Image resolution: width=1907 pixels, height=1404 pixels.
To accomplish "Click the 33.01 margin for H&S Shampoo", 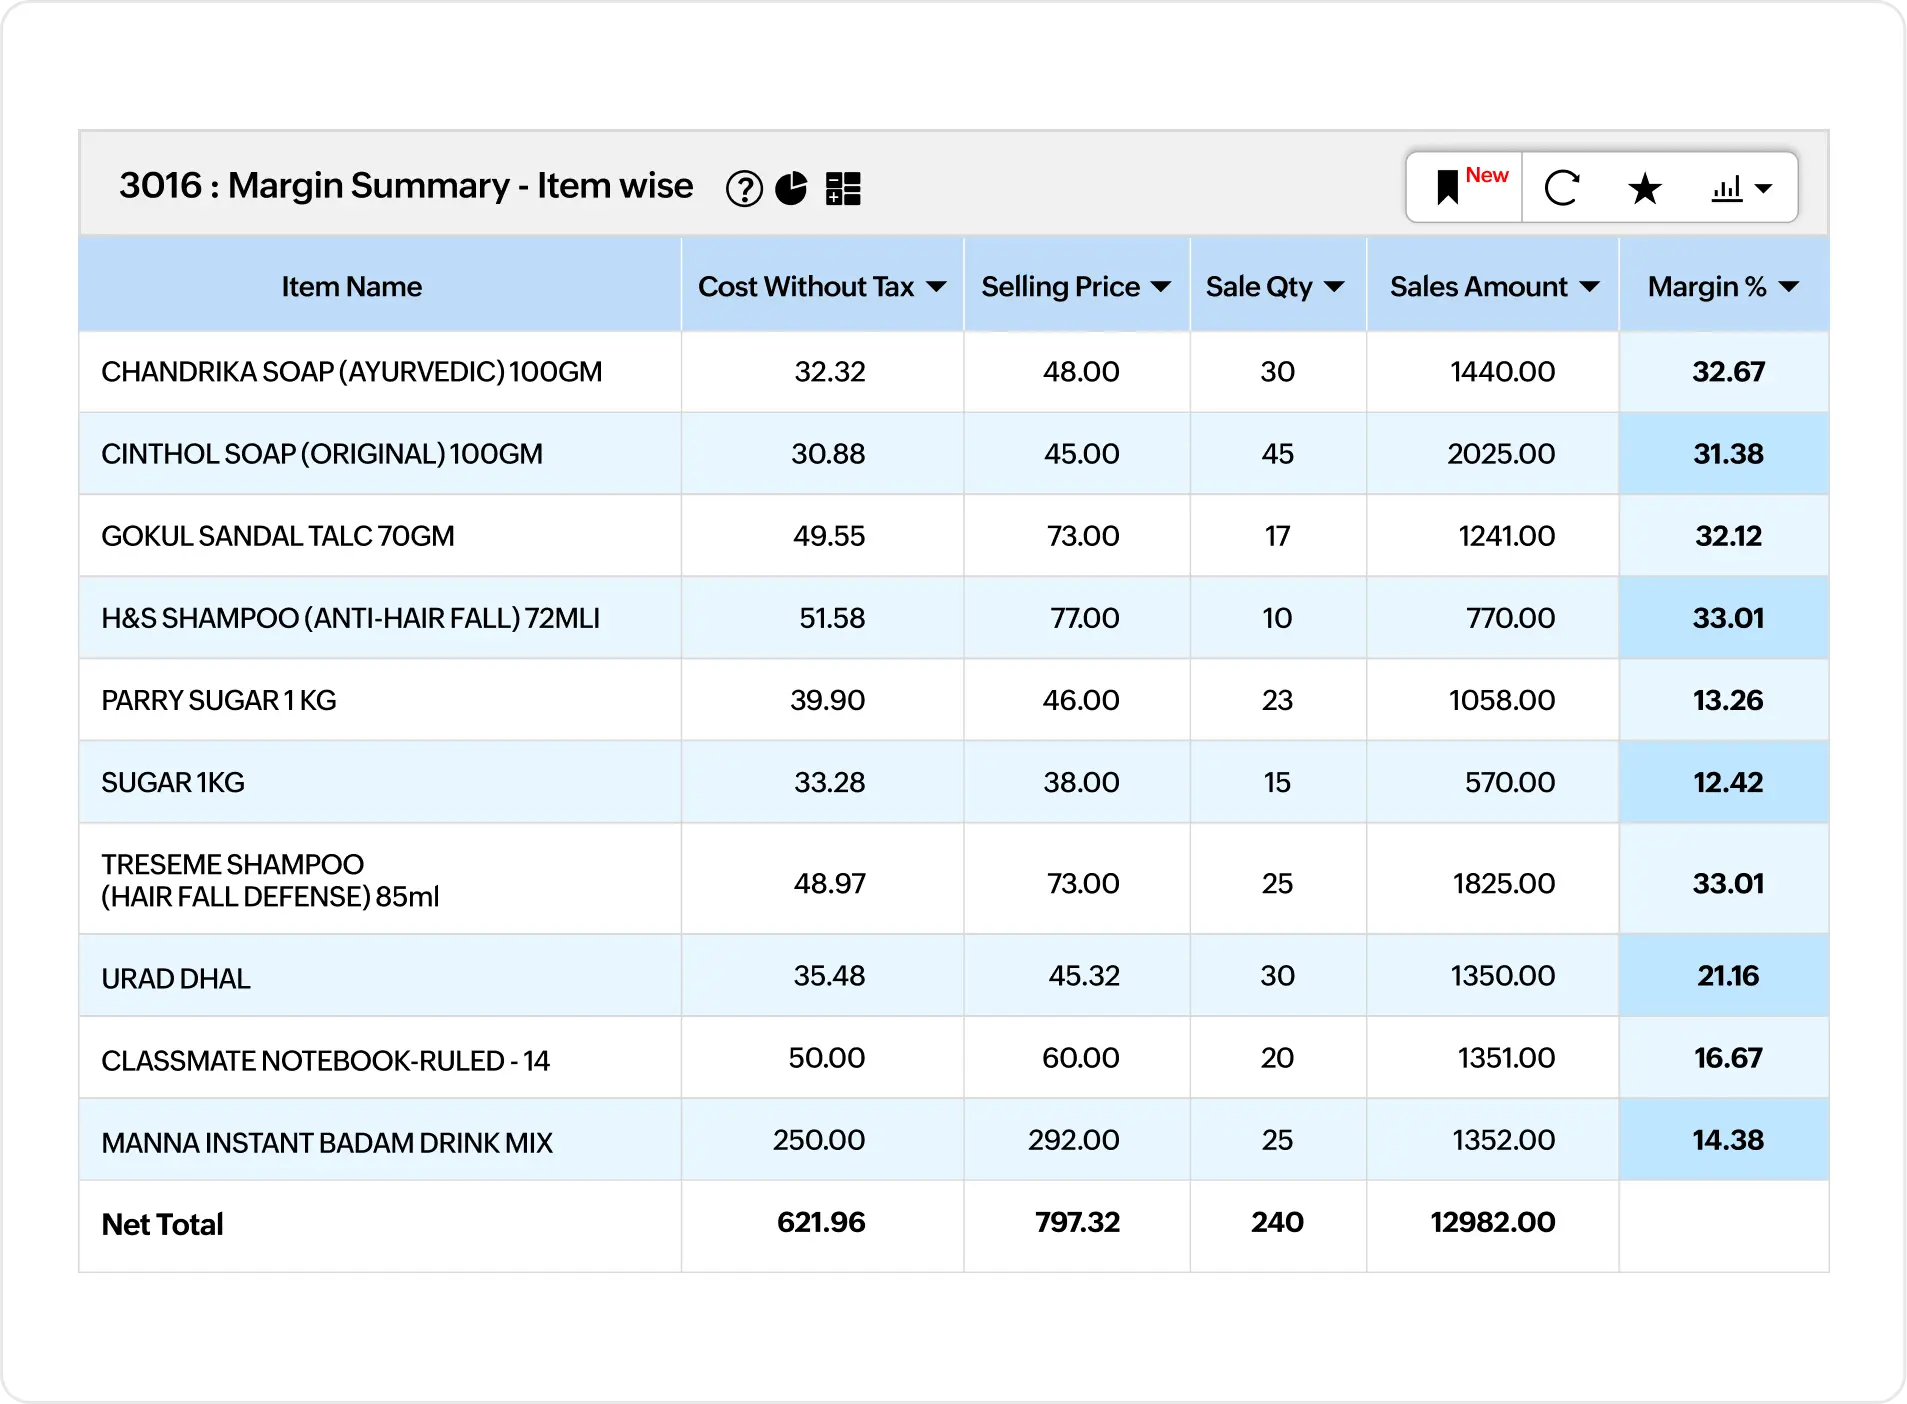I will (x=1727, y=618).
